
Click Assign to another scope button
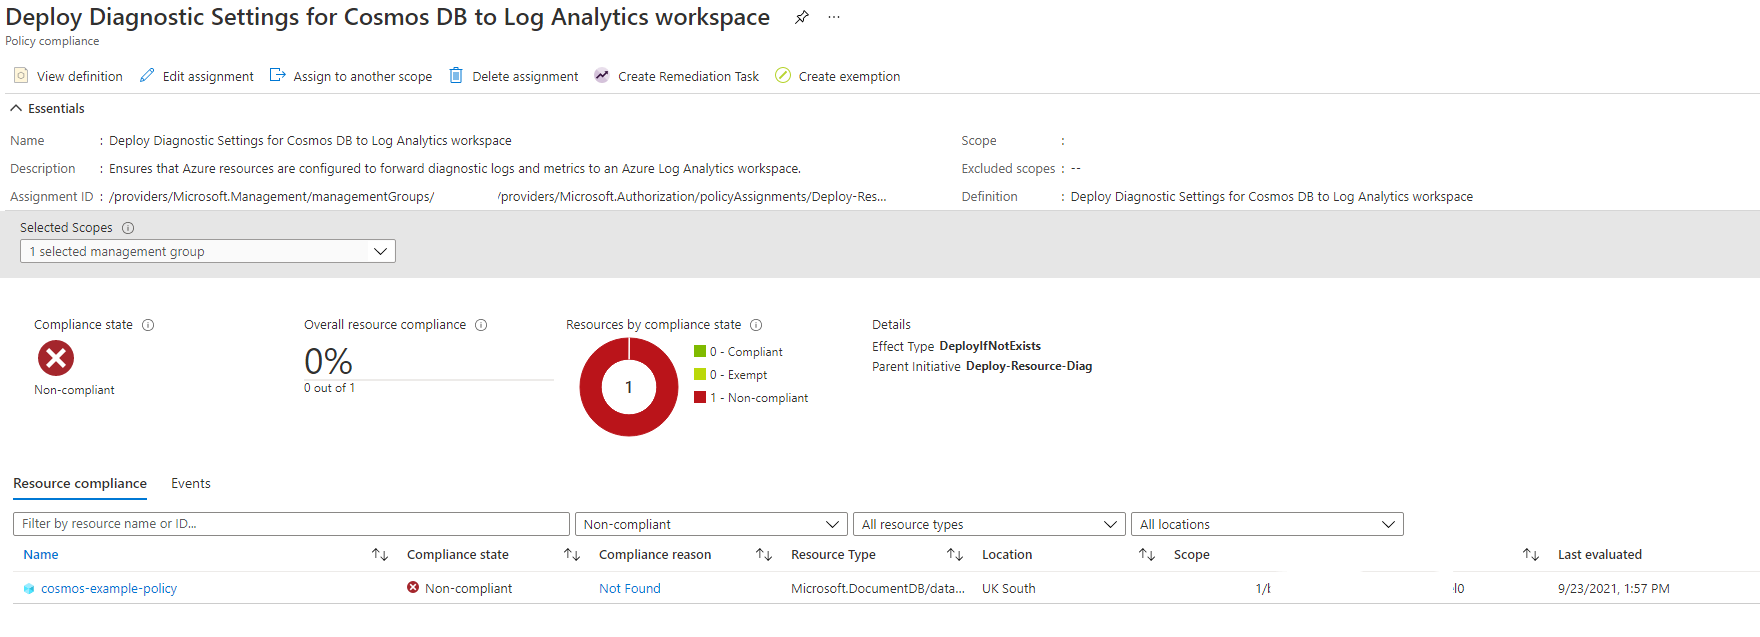point(351,76)
